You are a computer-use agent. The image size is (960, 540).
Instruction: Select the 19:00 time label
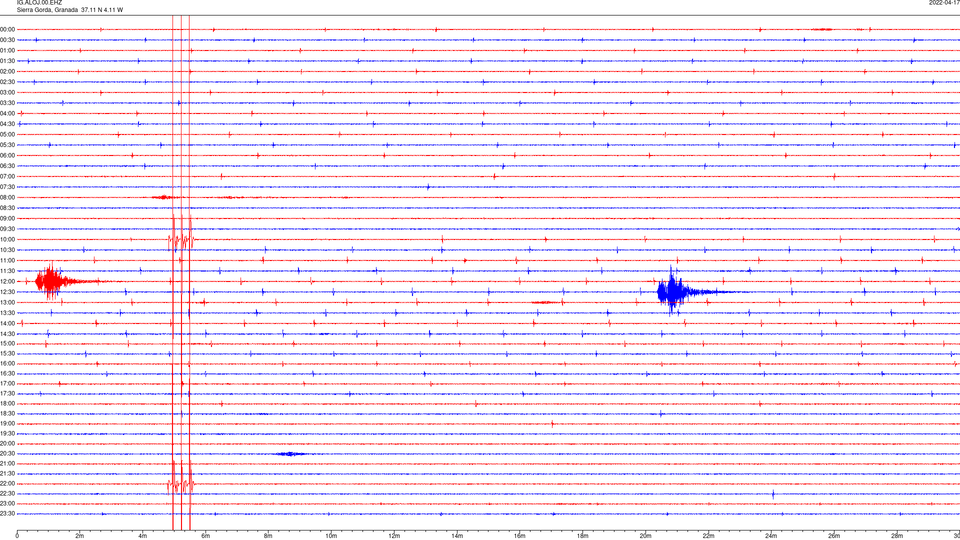[x=7, y=423]
